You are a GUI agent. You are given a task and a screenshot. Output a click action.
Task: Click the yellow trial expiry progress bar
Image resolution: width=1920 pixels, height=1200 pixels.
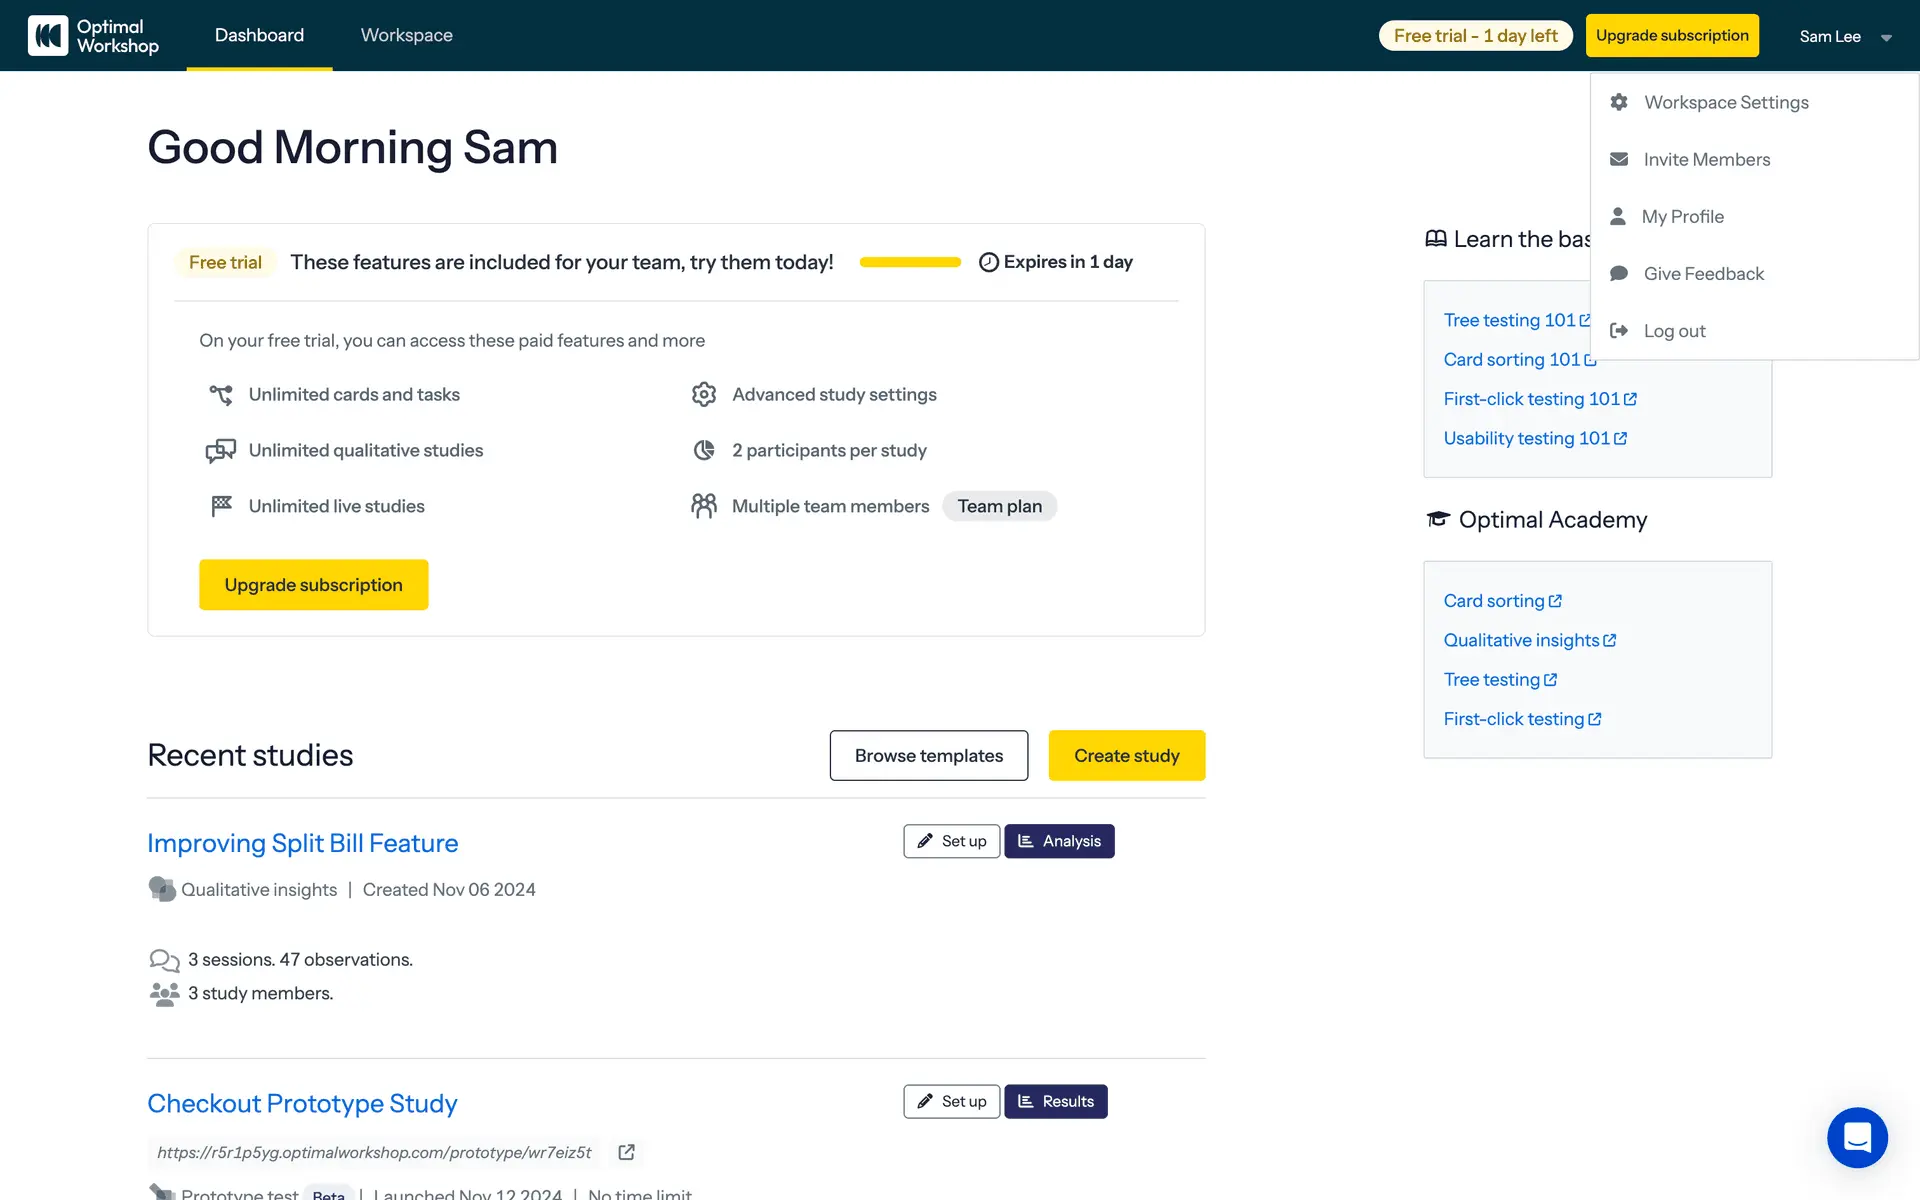910,262
